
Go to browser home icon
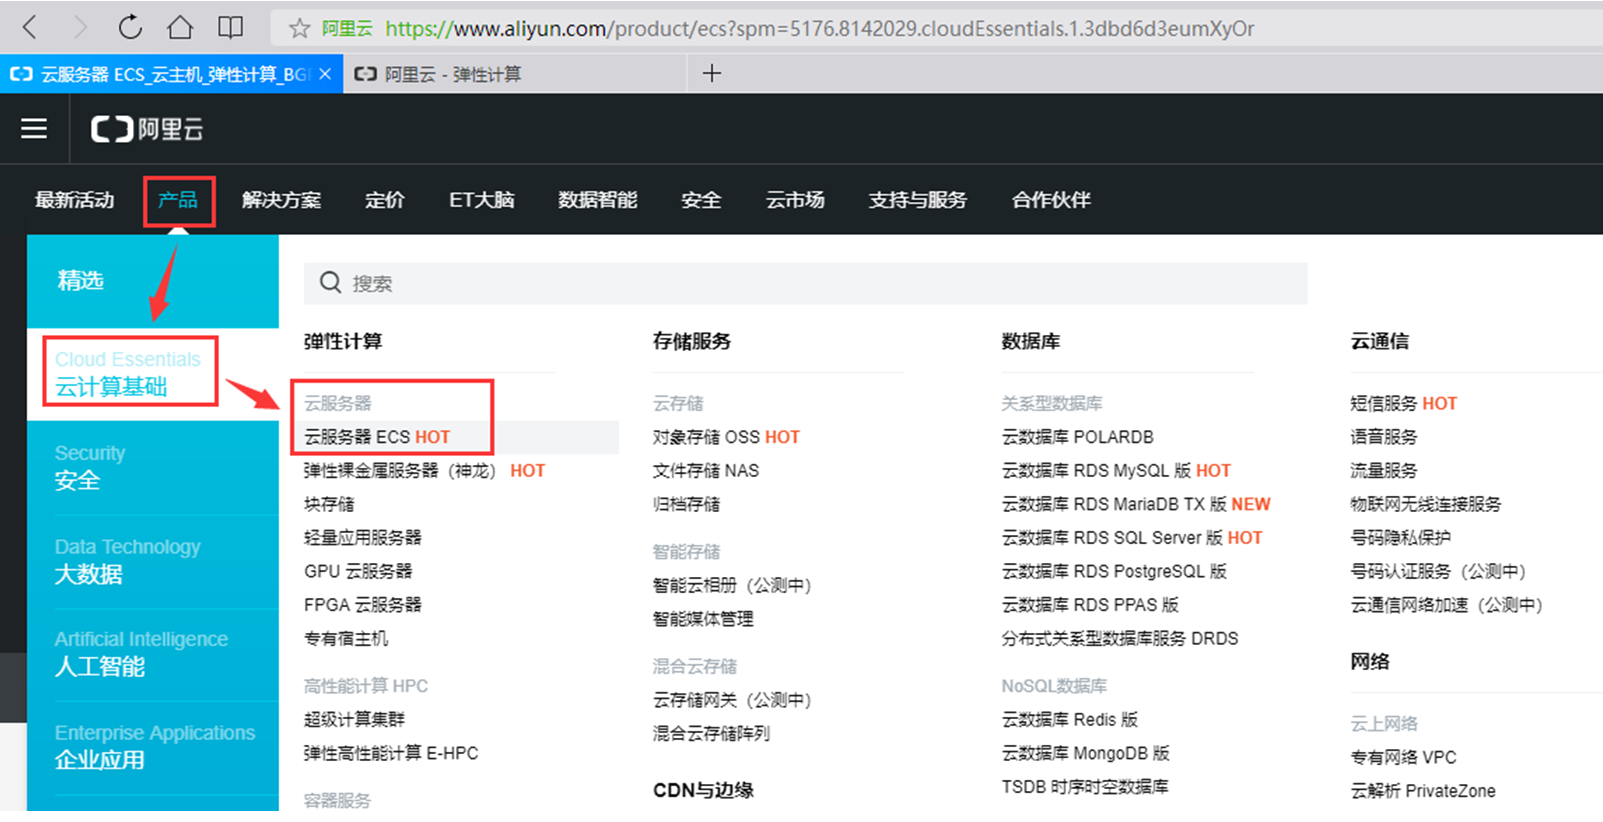click(x=180, y=27)
